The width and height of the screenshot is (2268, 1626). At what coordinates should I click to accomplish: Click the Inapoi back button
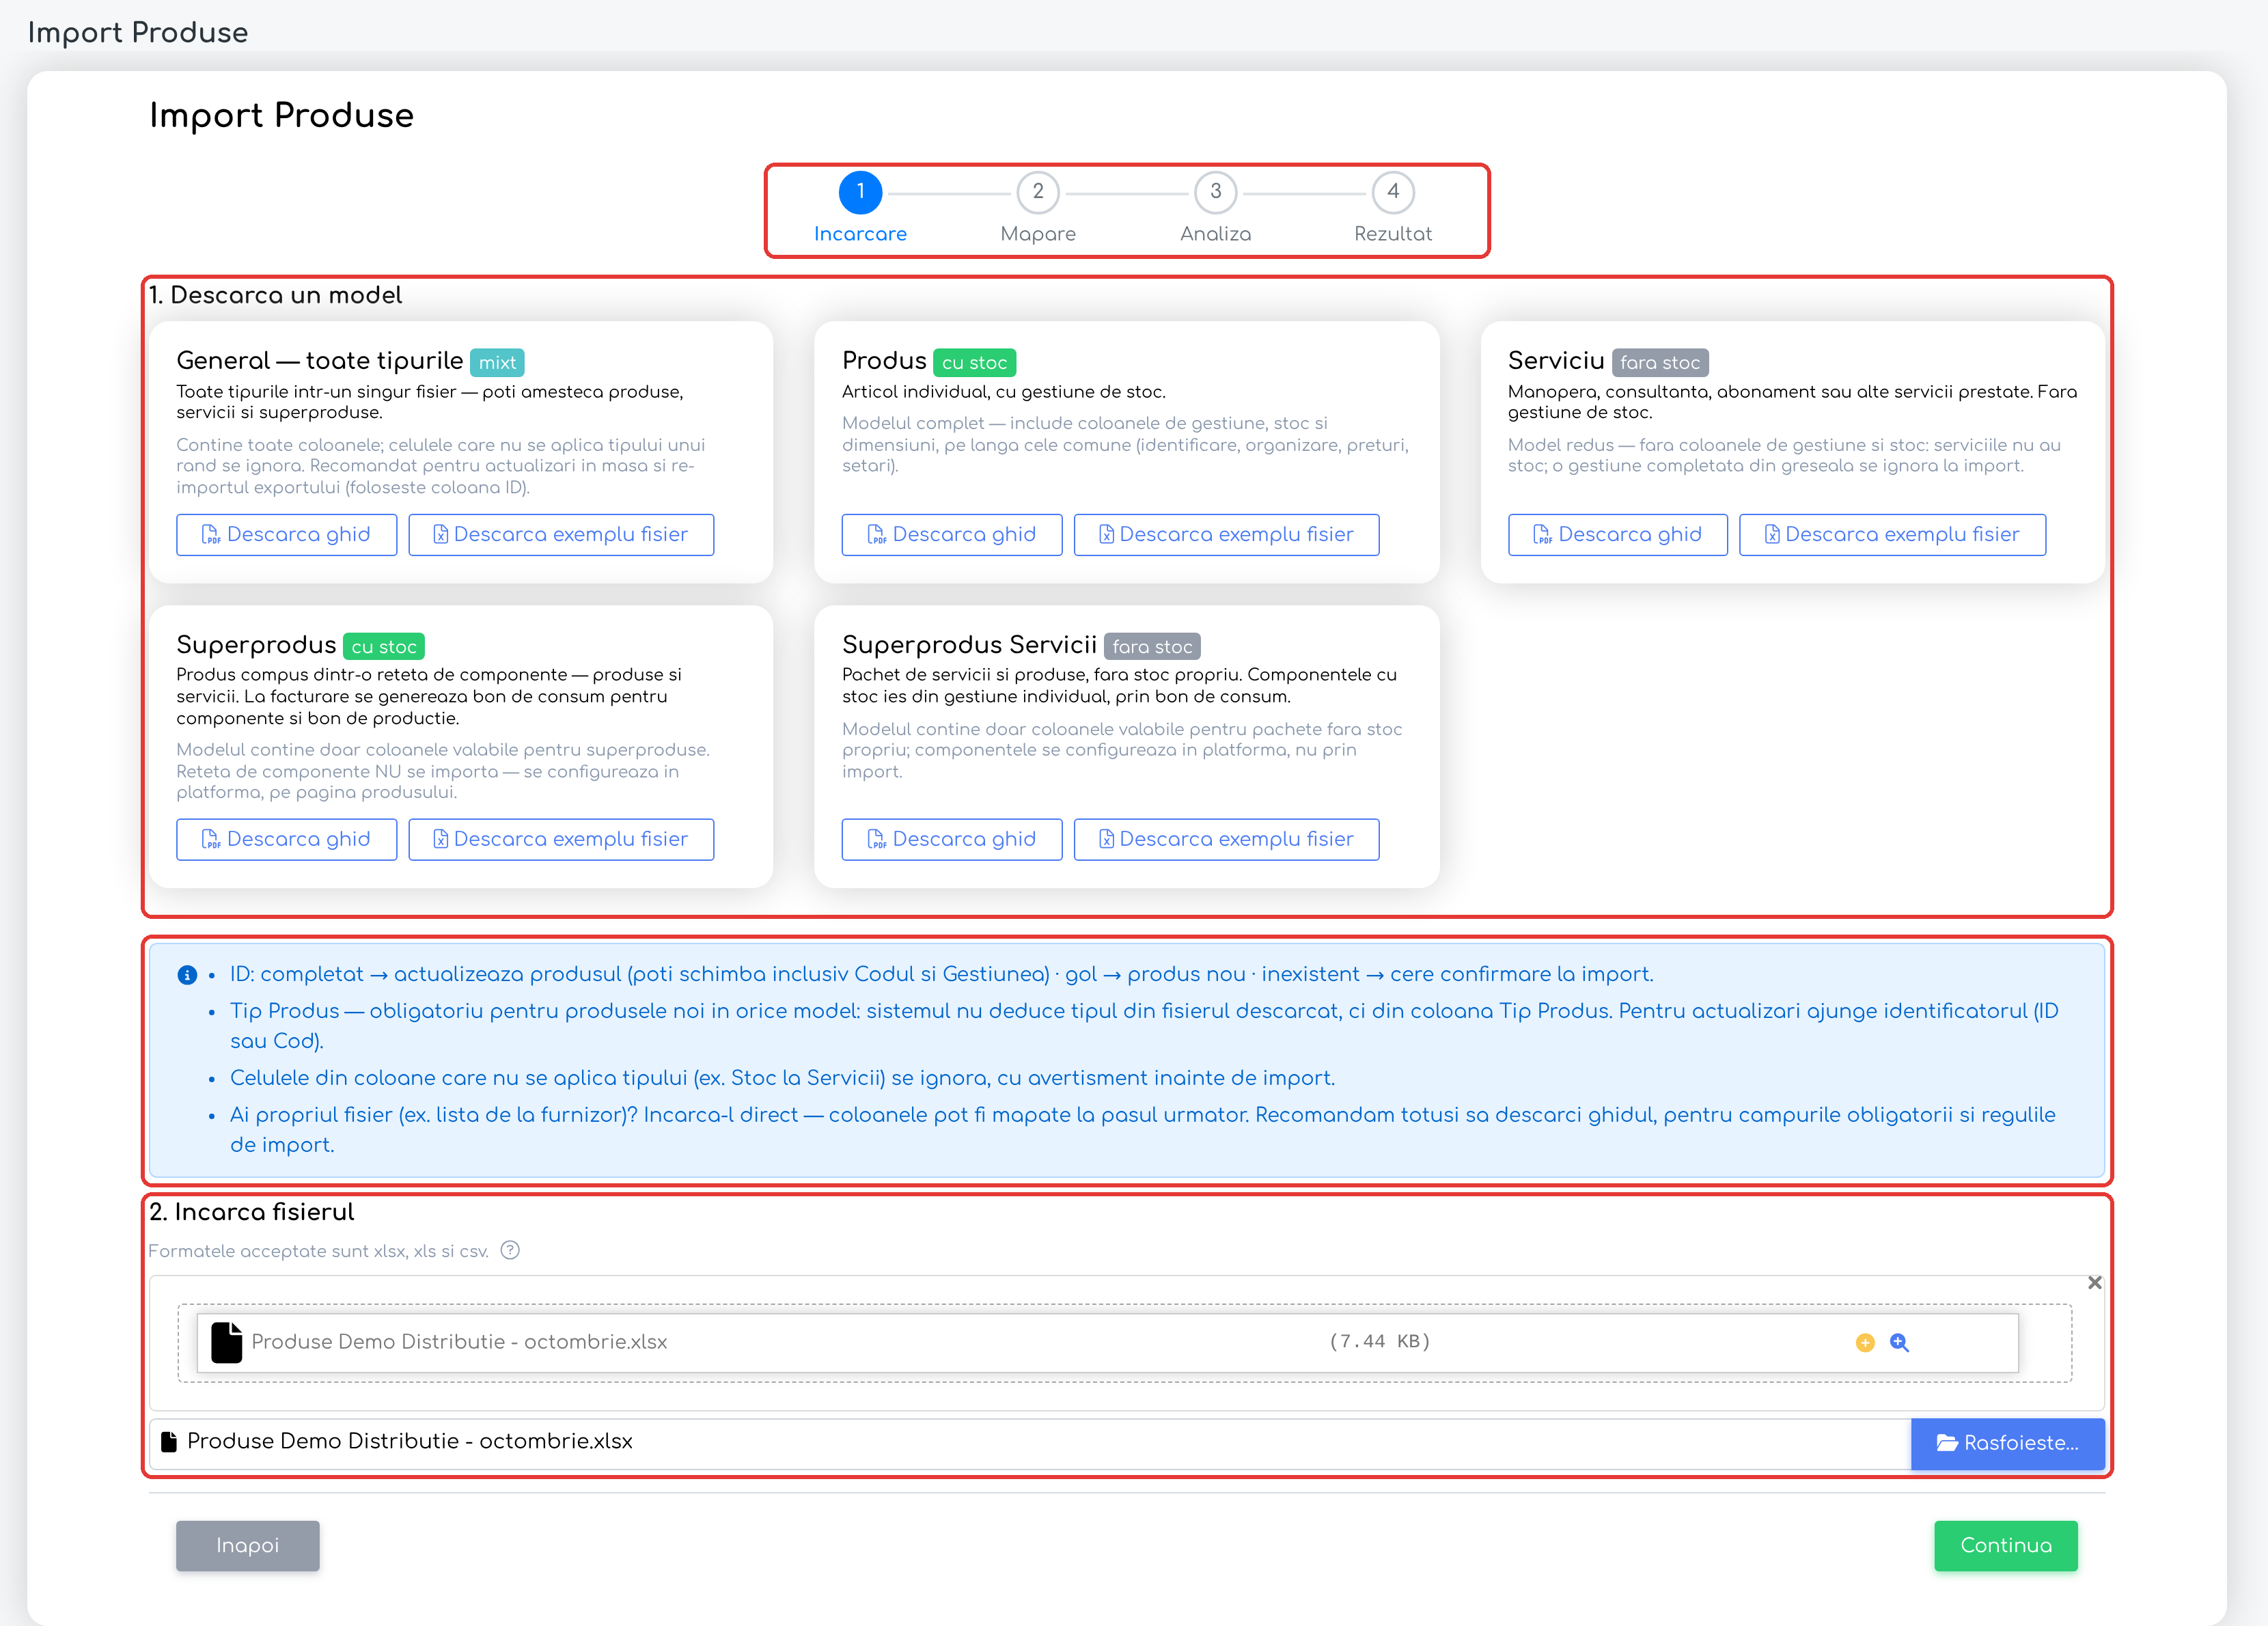(248, 1545)
